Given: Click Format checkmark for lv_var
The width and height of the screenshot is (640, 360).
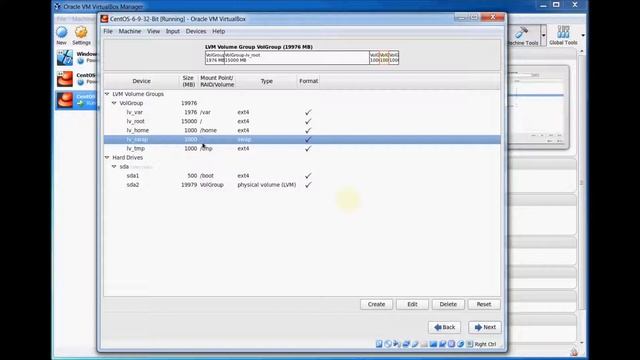Looking at the screenshot, I should click(308, 112).
